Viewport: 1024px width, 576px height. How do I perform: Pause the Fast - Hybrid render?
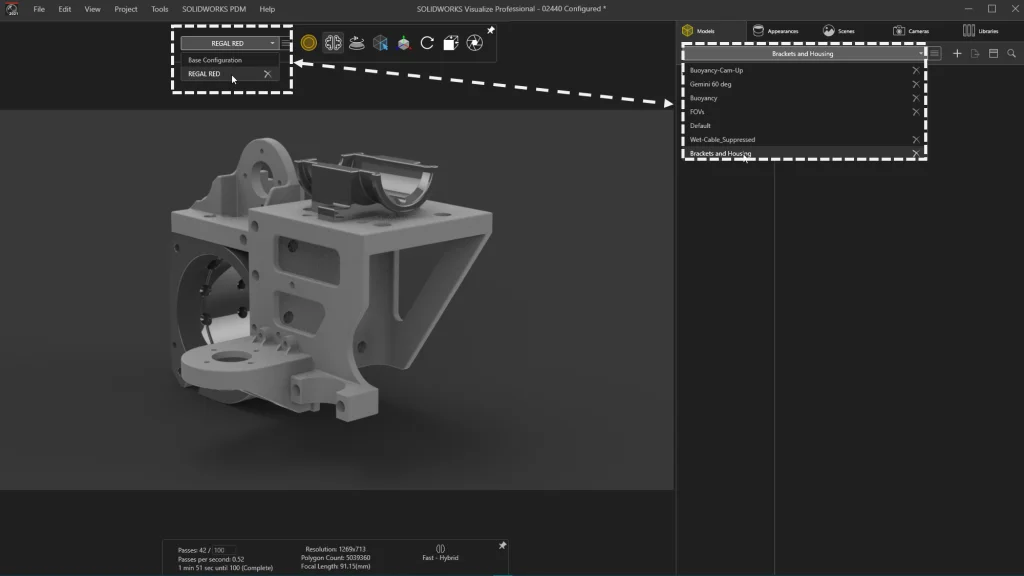click(x=441, y=548)
